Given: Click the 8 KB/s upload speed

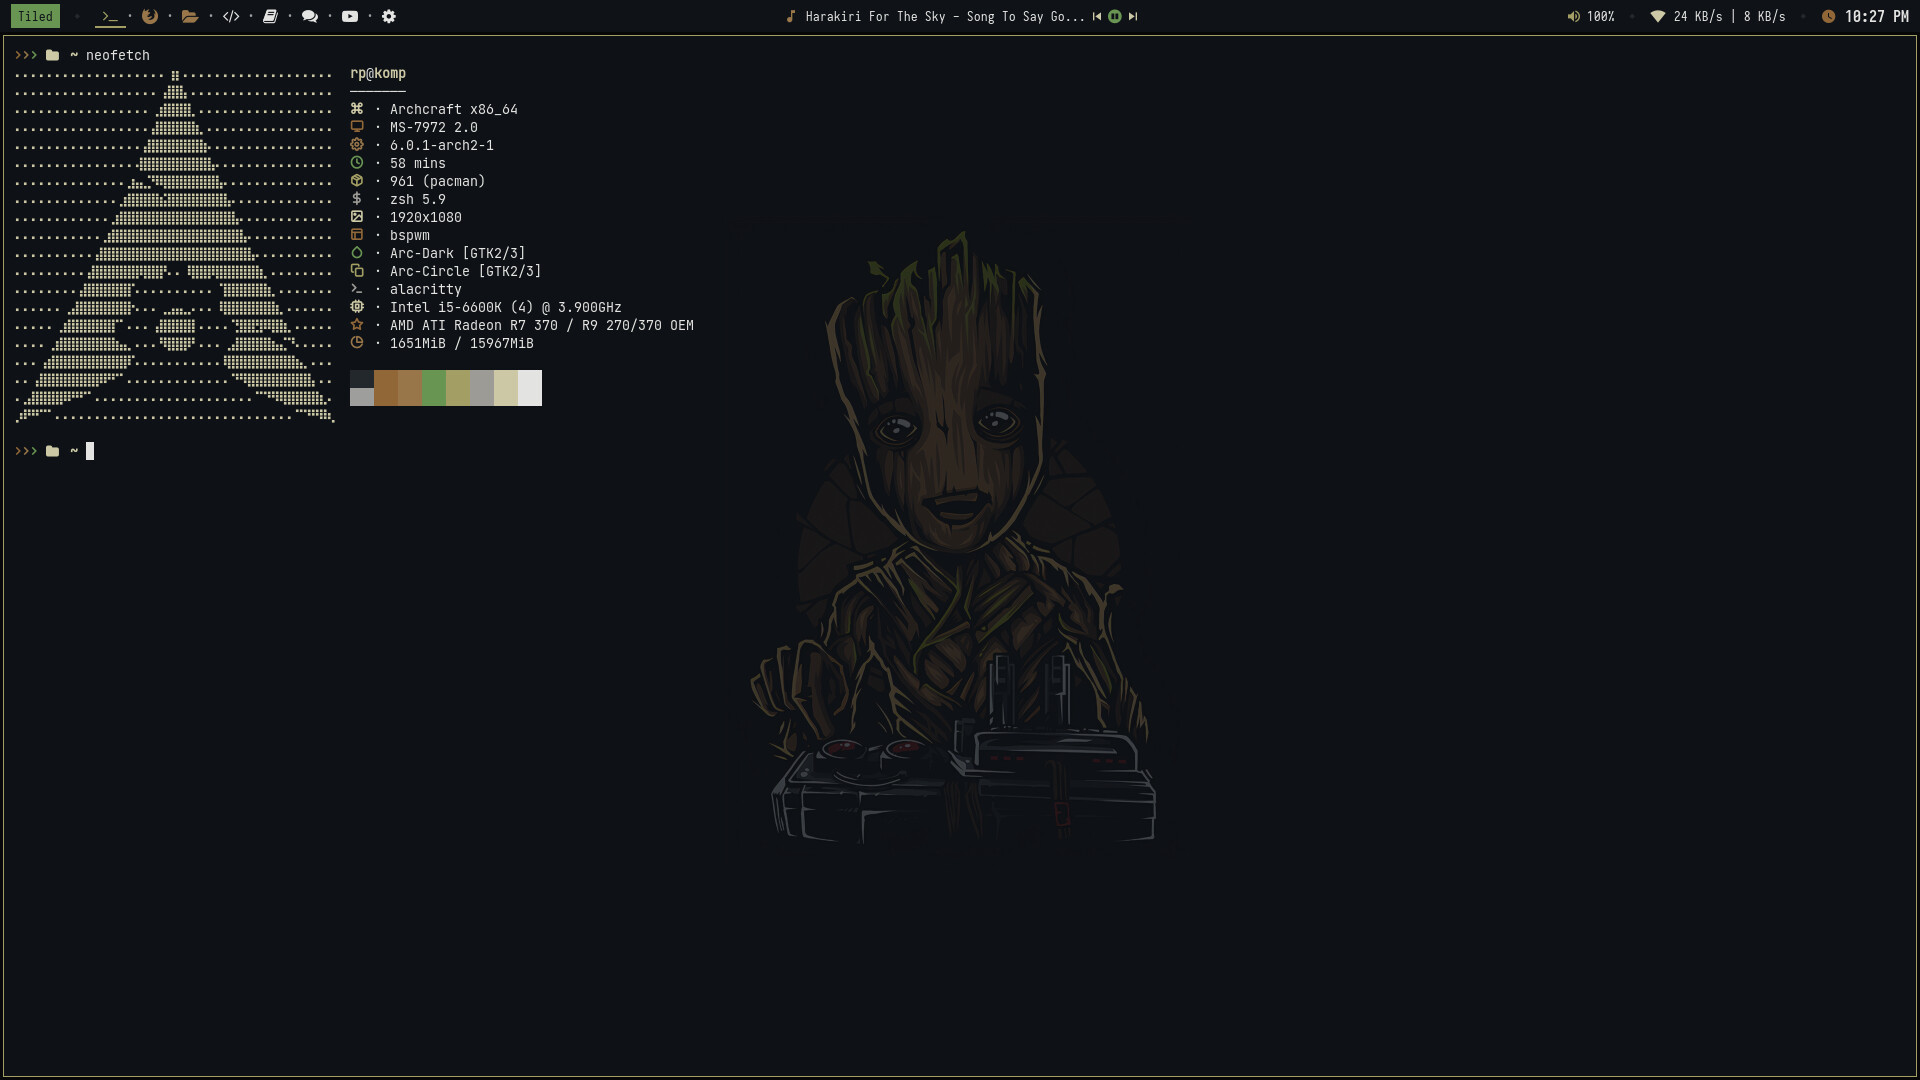Looking at the screenshot, I should (1765, 17).
